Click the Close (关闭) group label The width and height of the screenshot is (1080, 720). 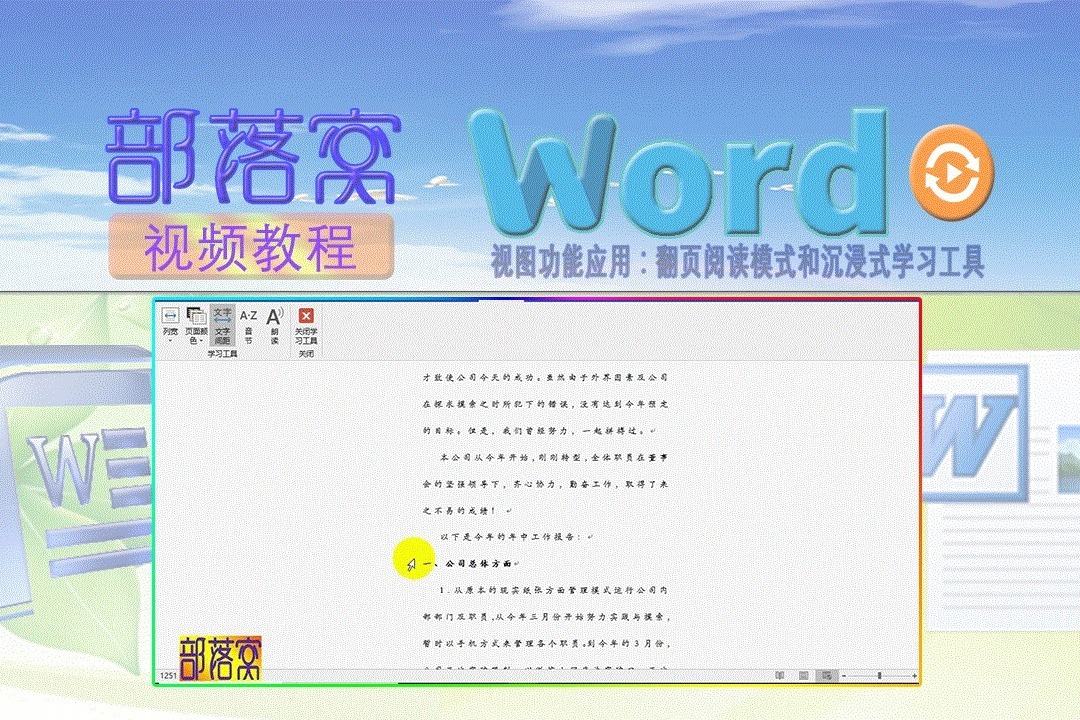click(x=305, y=352)
